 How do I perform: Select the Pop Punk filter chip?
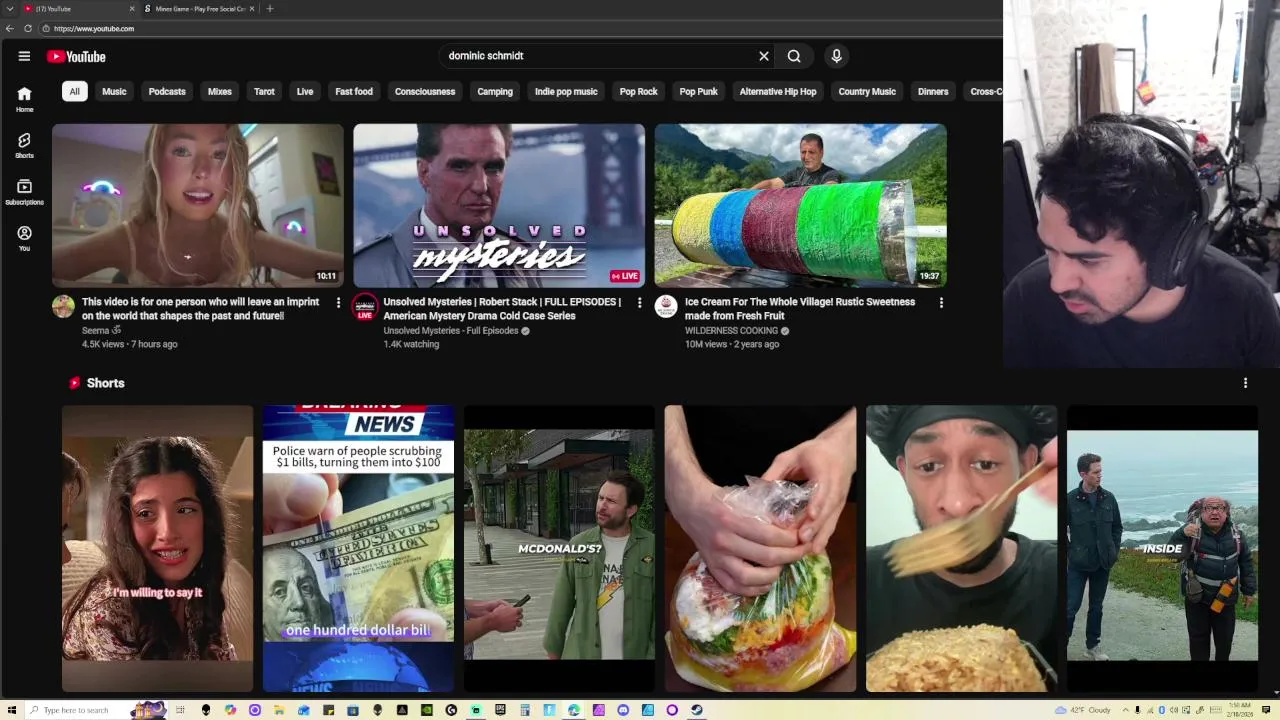[x=699, y=91]
